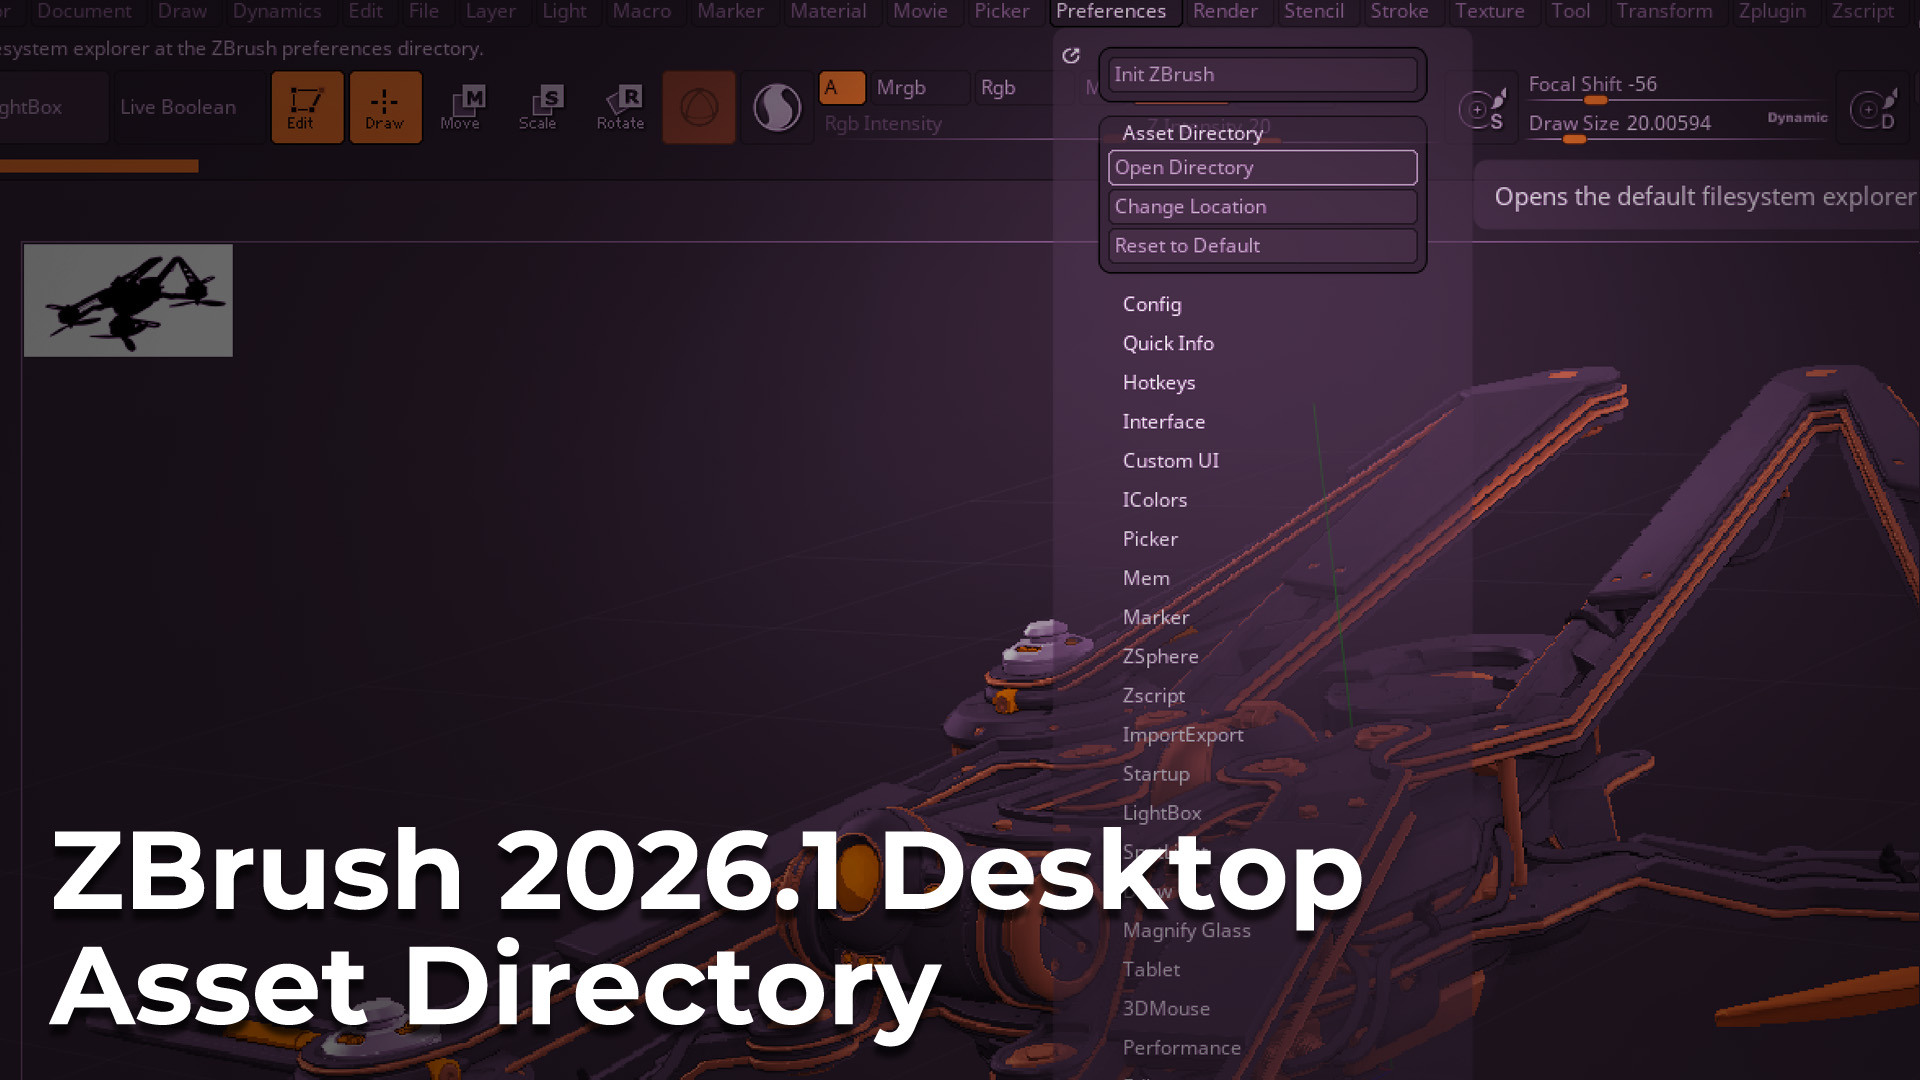Open the Zplugin menu
Image resolution: width=1920 pixels, height=1080 pixels.
(x=1771, y=11)
